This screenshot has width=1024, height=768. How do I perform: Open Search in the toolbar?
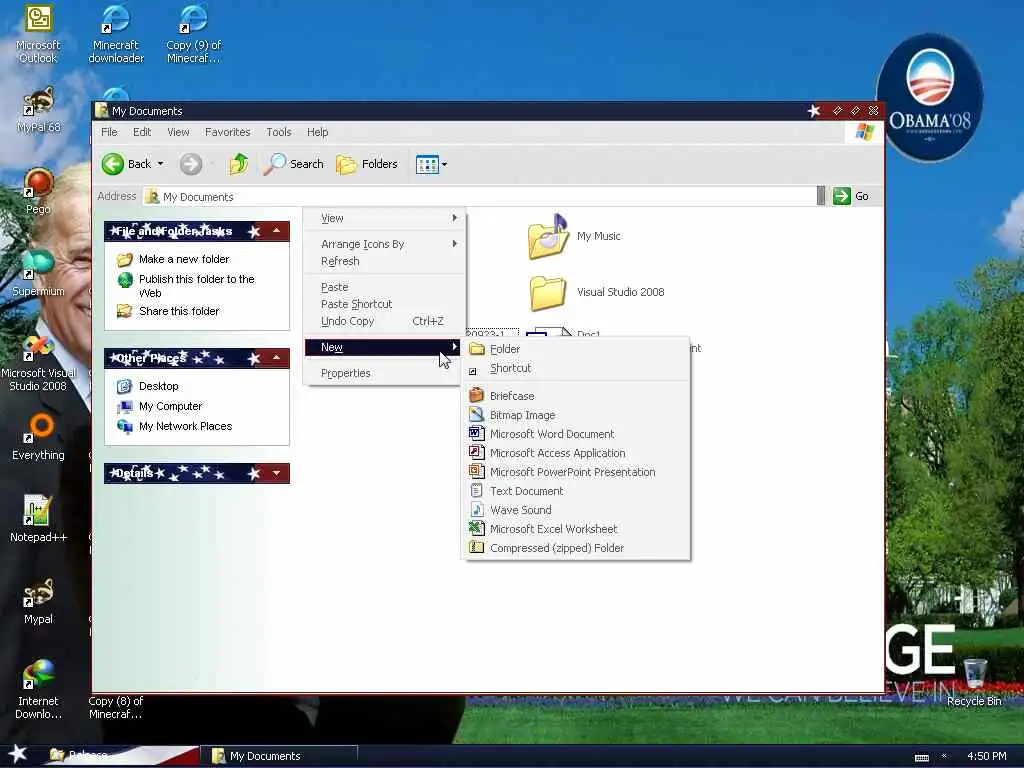[293, 164]
